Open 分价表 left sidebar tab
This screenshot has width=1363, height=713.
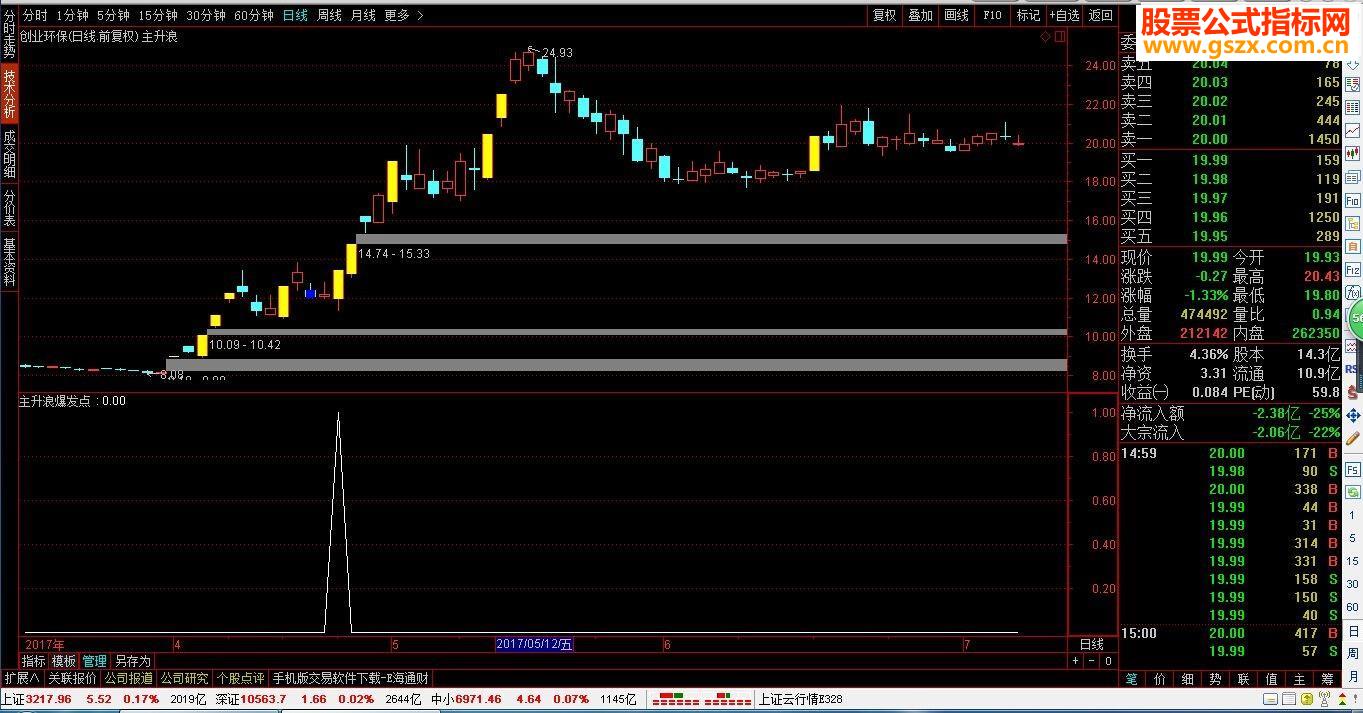9,207
